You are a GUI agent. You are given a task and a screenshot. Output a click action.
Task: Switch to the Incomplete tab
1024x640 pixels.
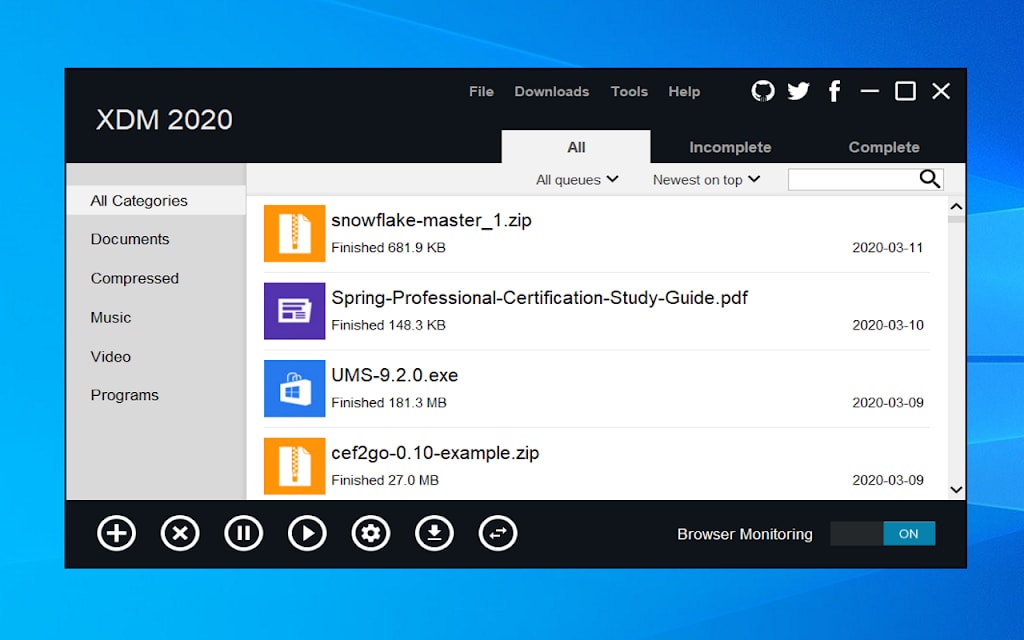[730, 146]
